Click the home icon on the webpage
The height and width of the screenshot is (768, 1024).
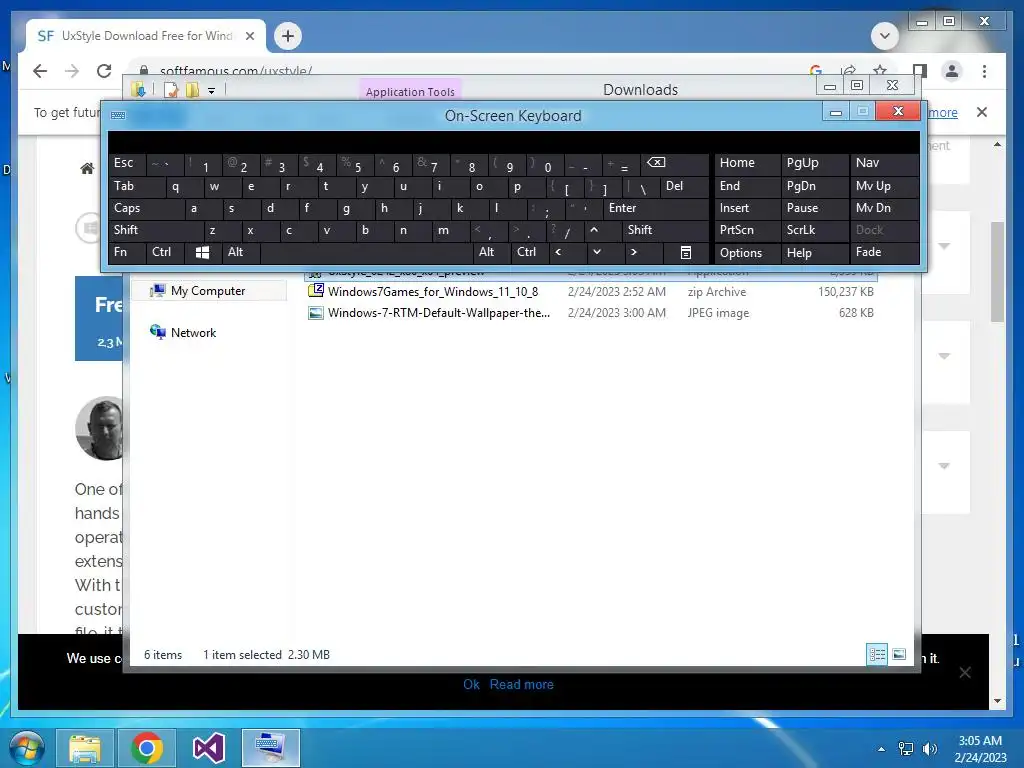click(87, 168)
